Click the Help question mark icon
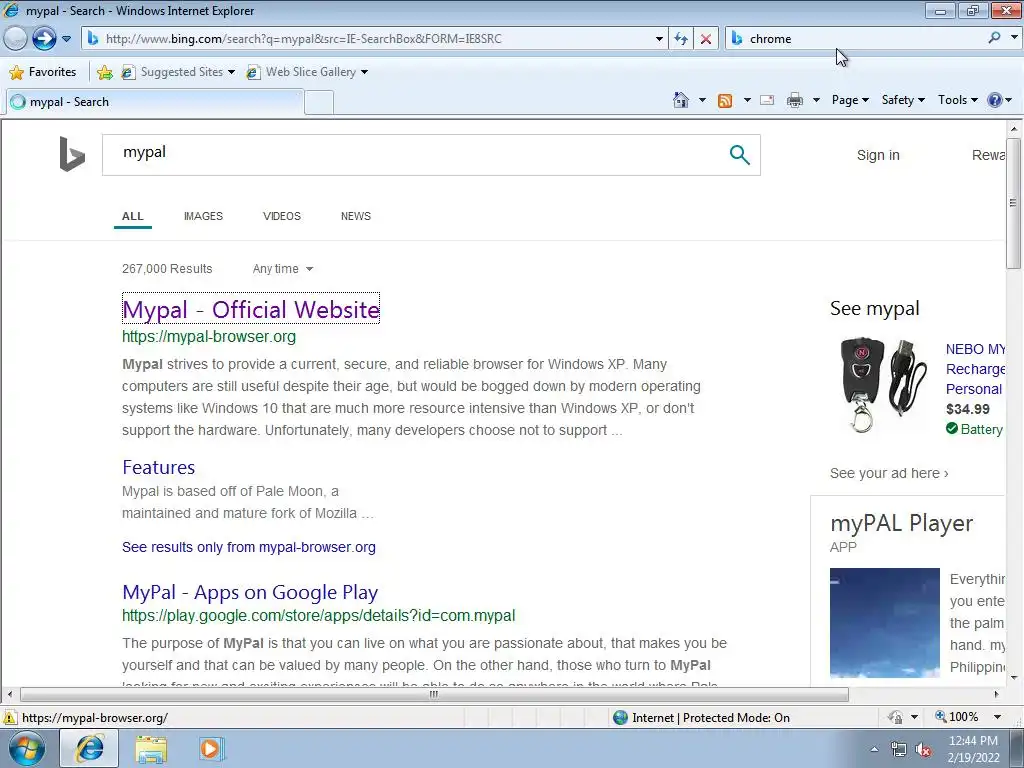 click(995, 100)
